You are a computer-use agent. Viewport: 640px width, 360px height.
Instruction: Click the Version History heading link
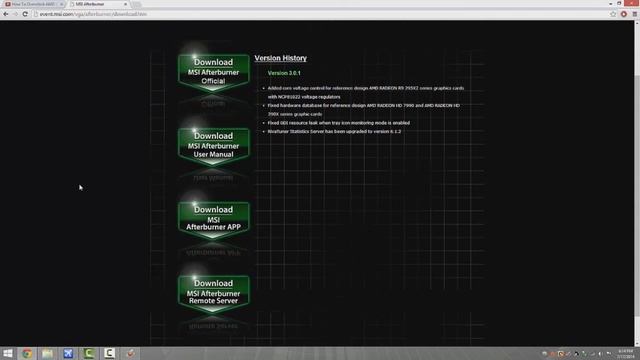(280, 58)
